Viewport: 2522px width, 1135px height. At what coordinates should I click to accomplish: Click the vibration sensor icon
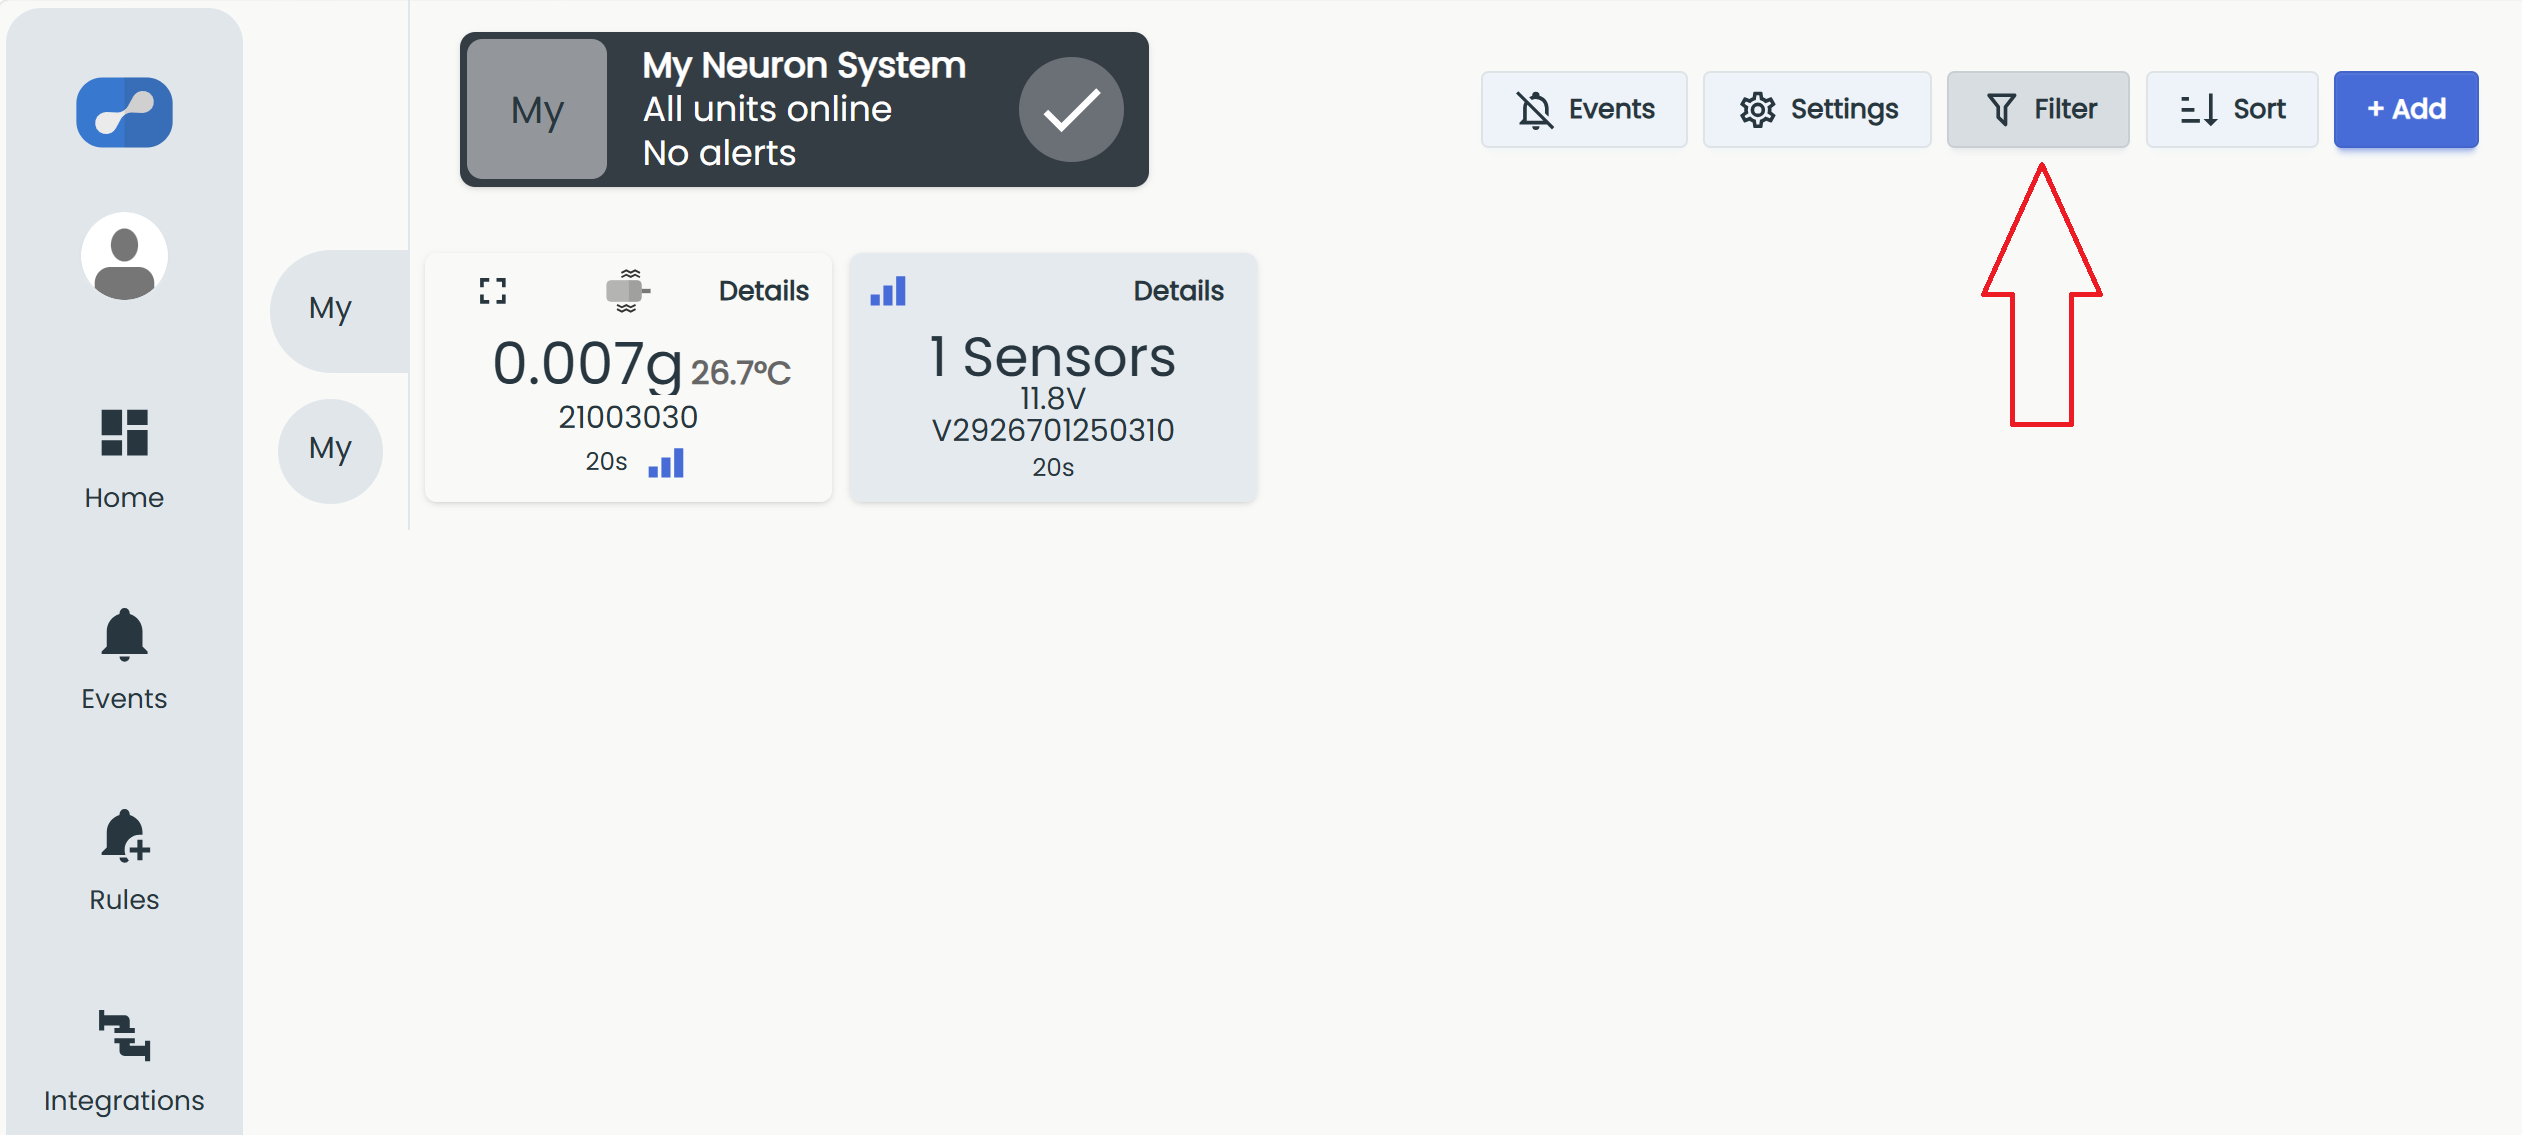pyautogui.click(x=628, y=291)
